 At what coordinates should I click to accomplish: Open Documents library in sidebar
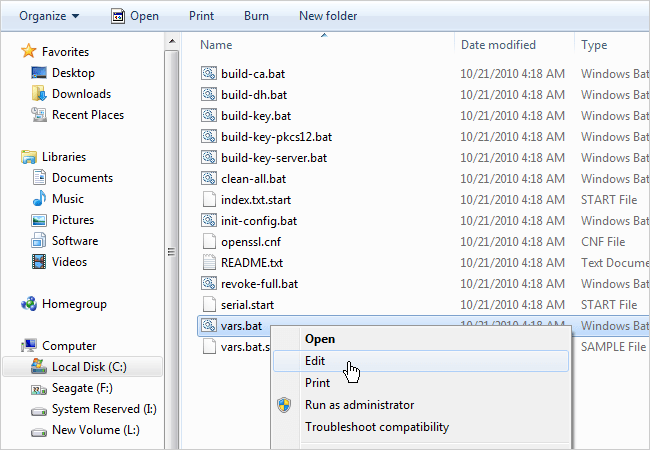click(x=82, y=178)
